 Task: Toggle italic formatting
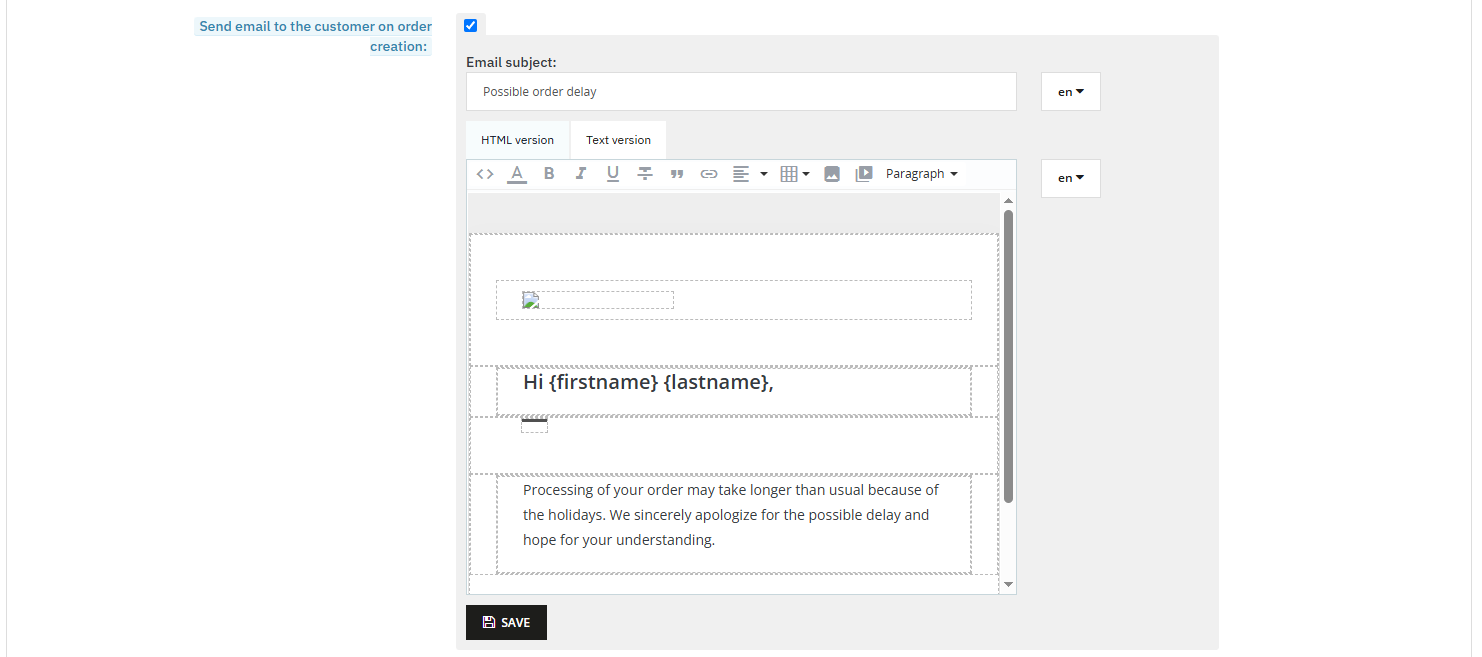click(x=581, y=174)
